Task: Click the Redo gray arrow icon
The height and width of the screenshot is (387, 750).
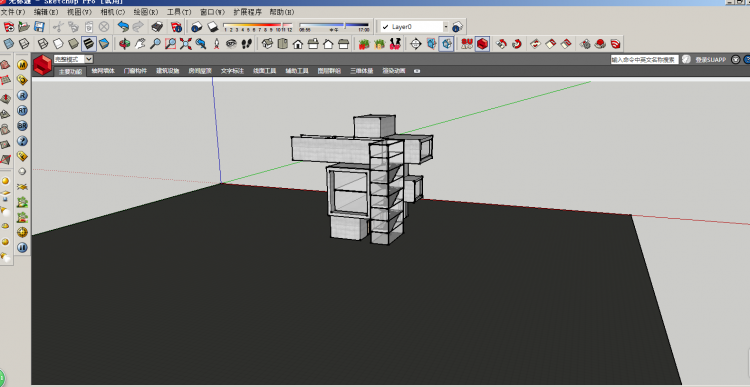Action: point(138,27)
